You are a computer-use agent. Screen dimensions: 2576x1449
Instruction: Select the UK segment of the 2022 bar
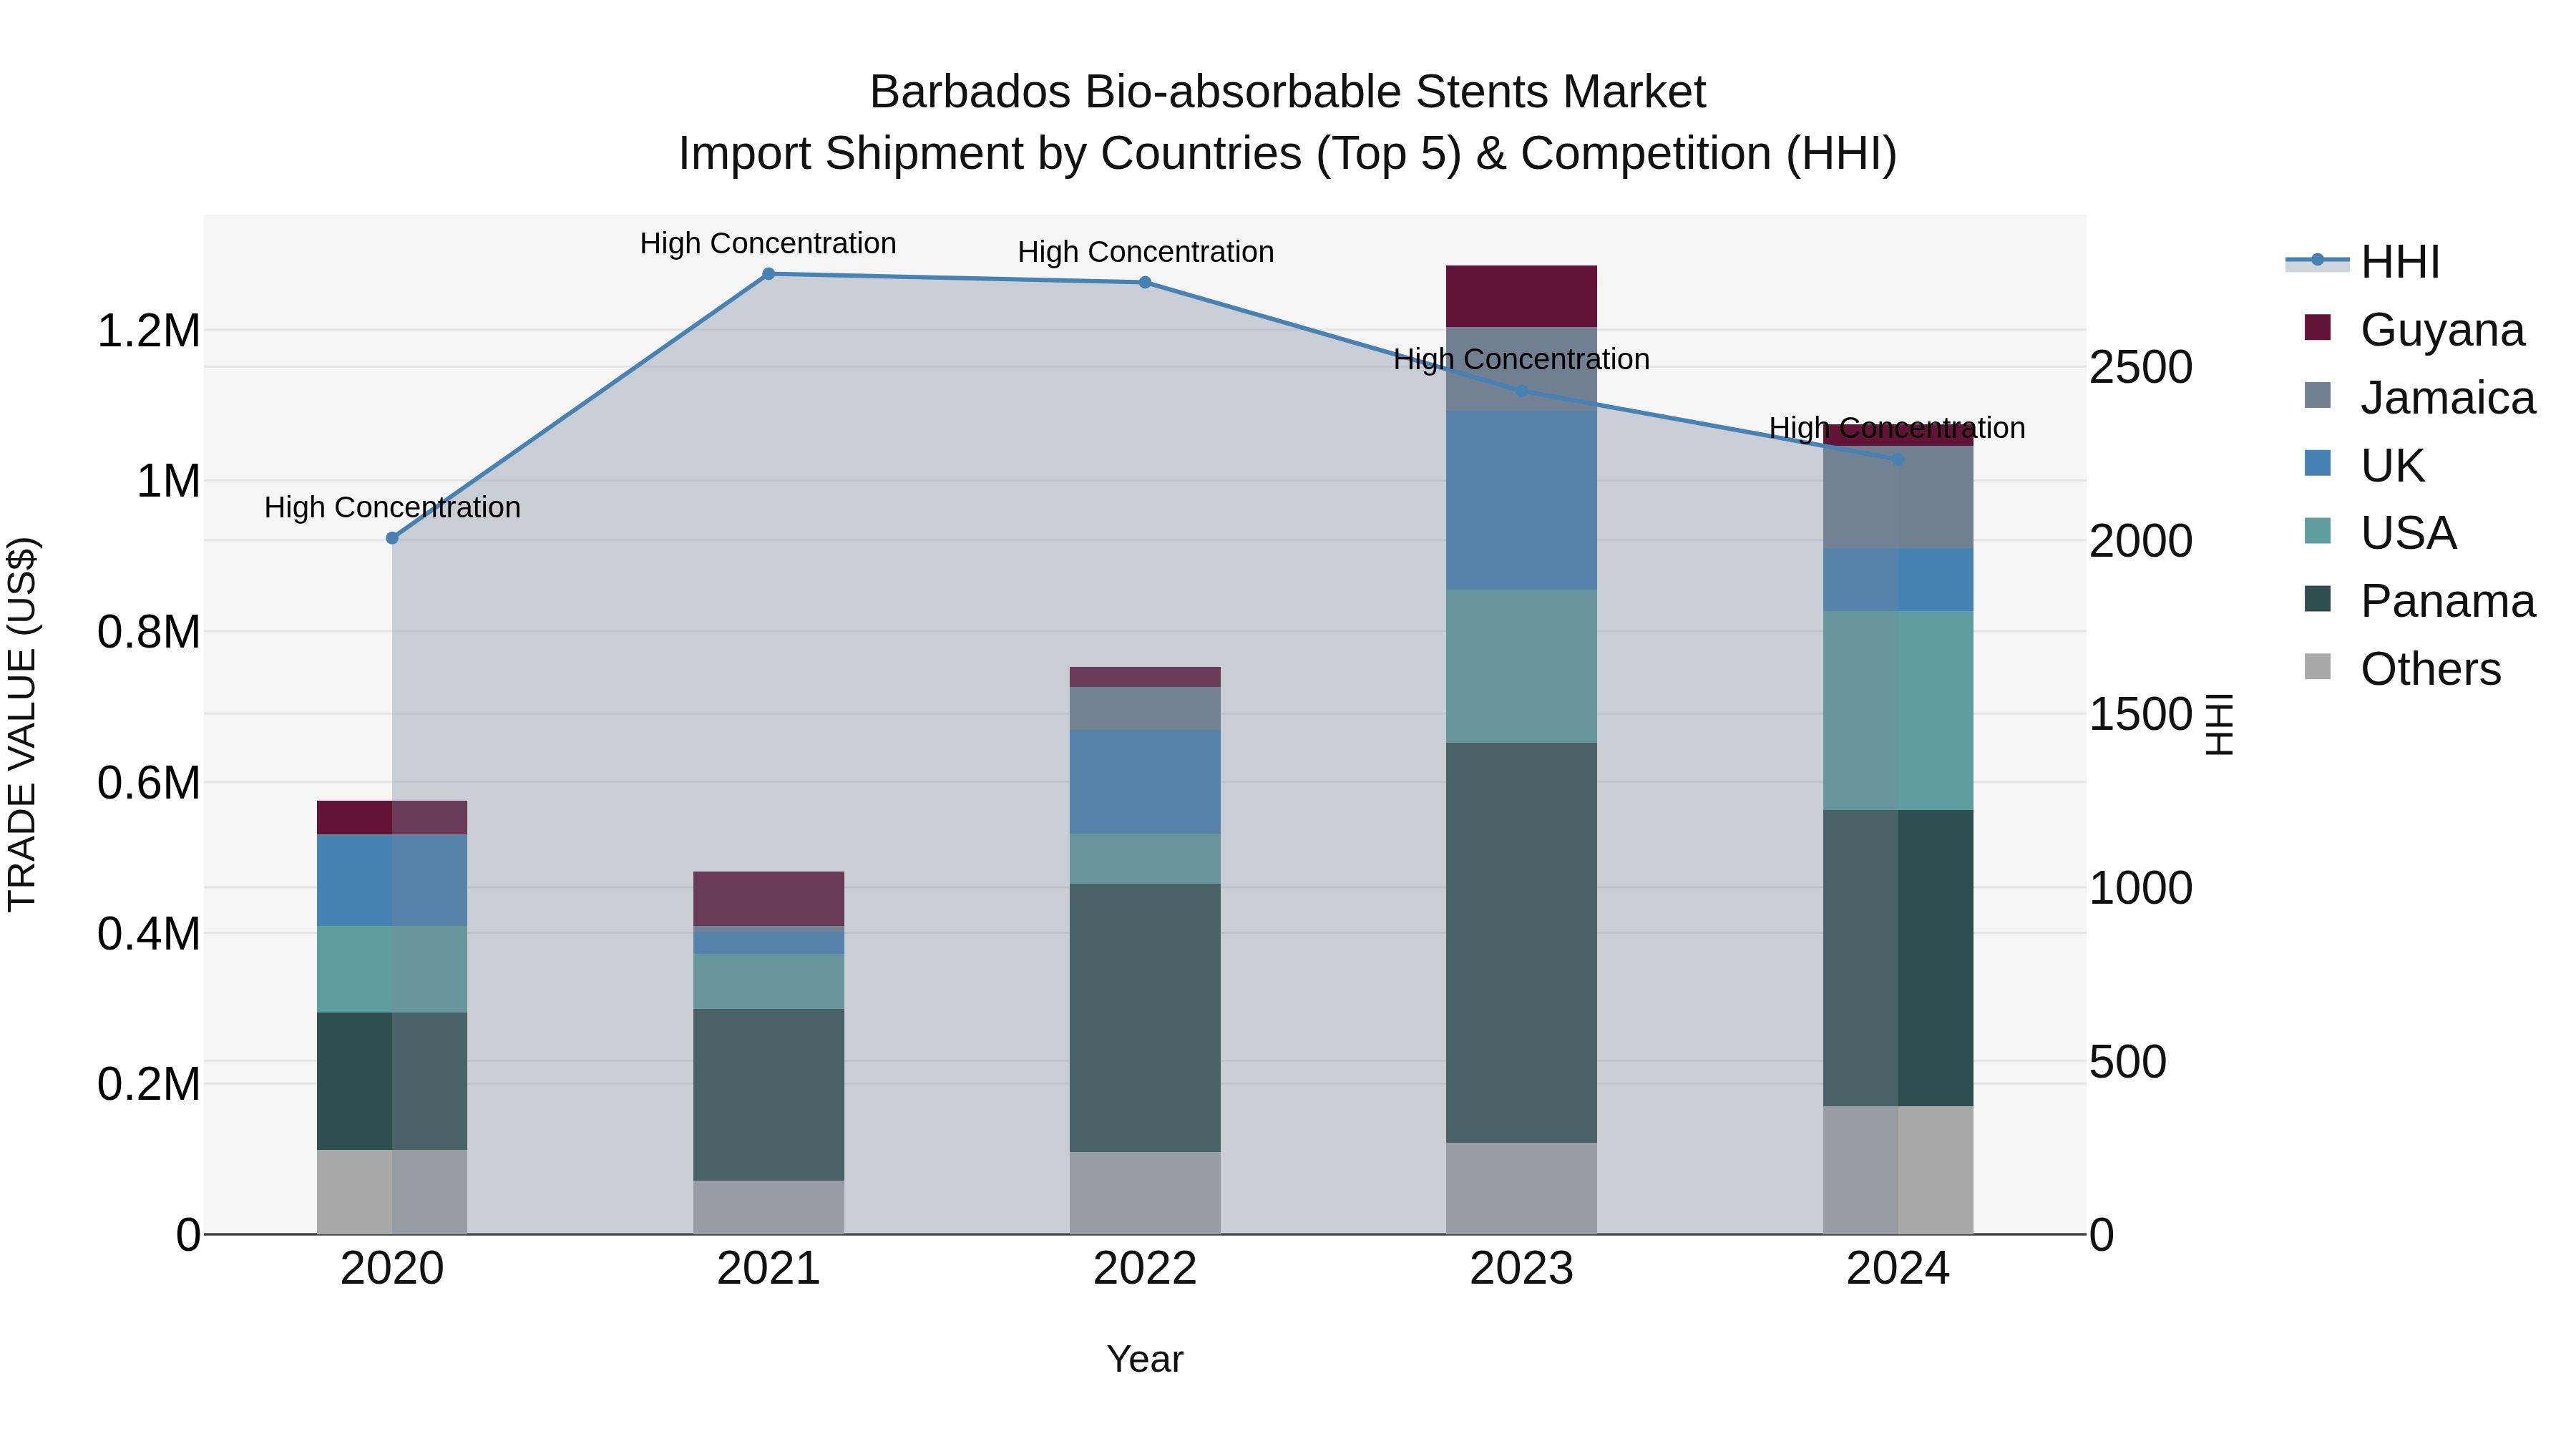[x=1145, y=782]
